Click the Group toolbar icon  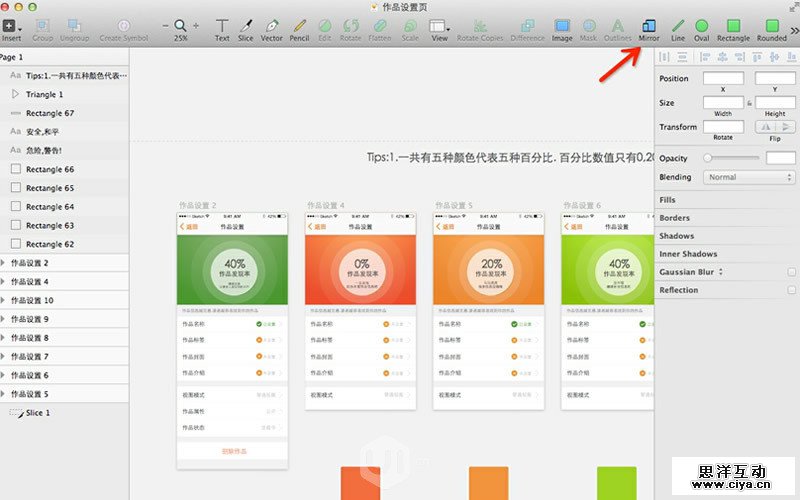42,26
